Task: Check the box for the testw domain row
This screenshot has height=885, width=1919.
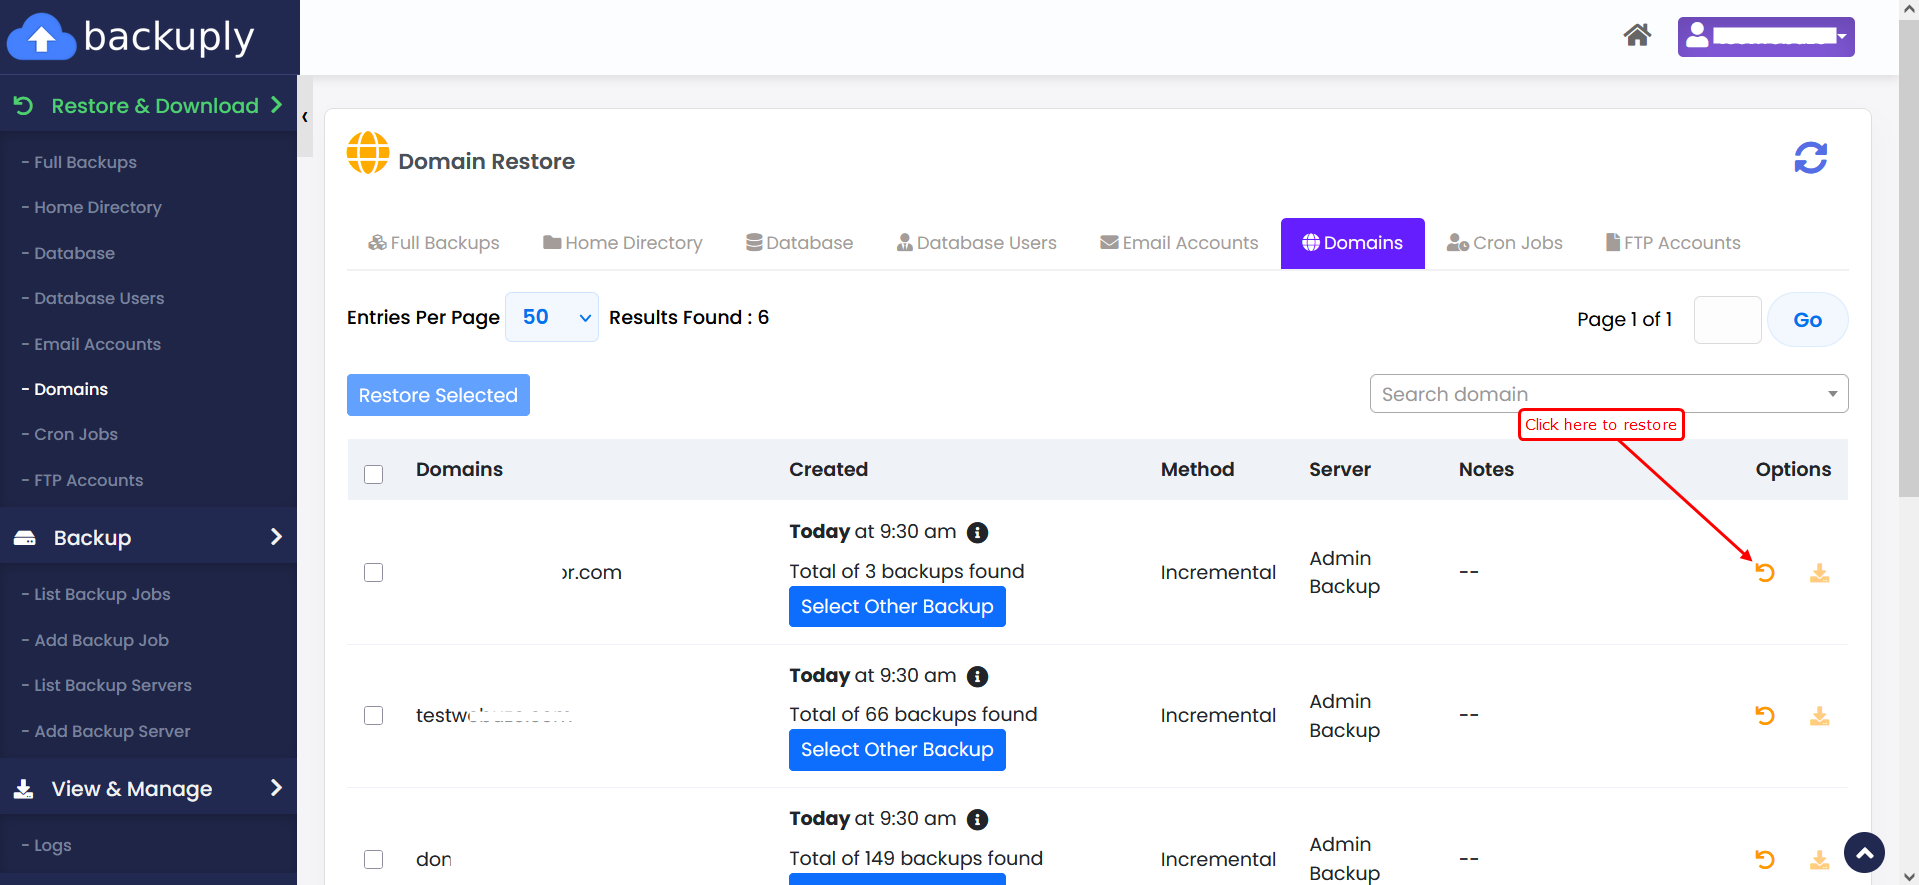Action: tap(374, 716)
